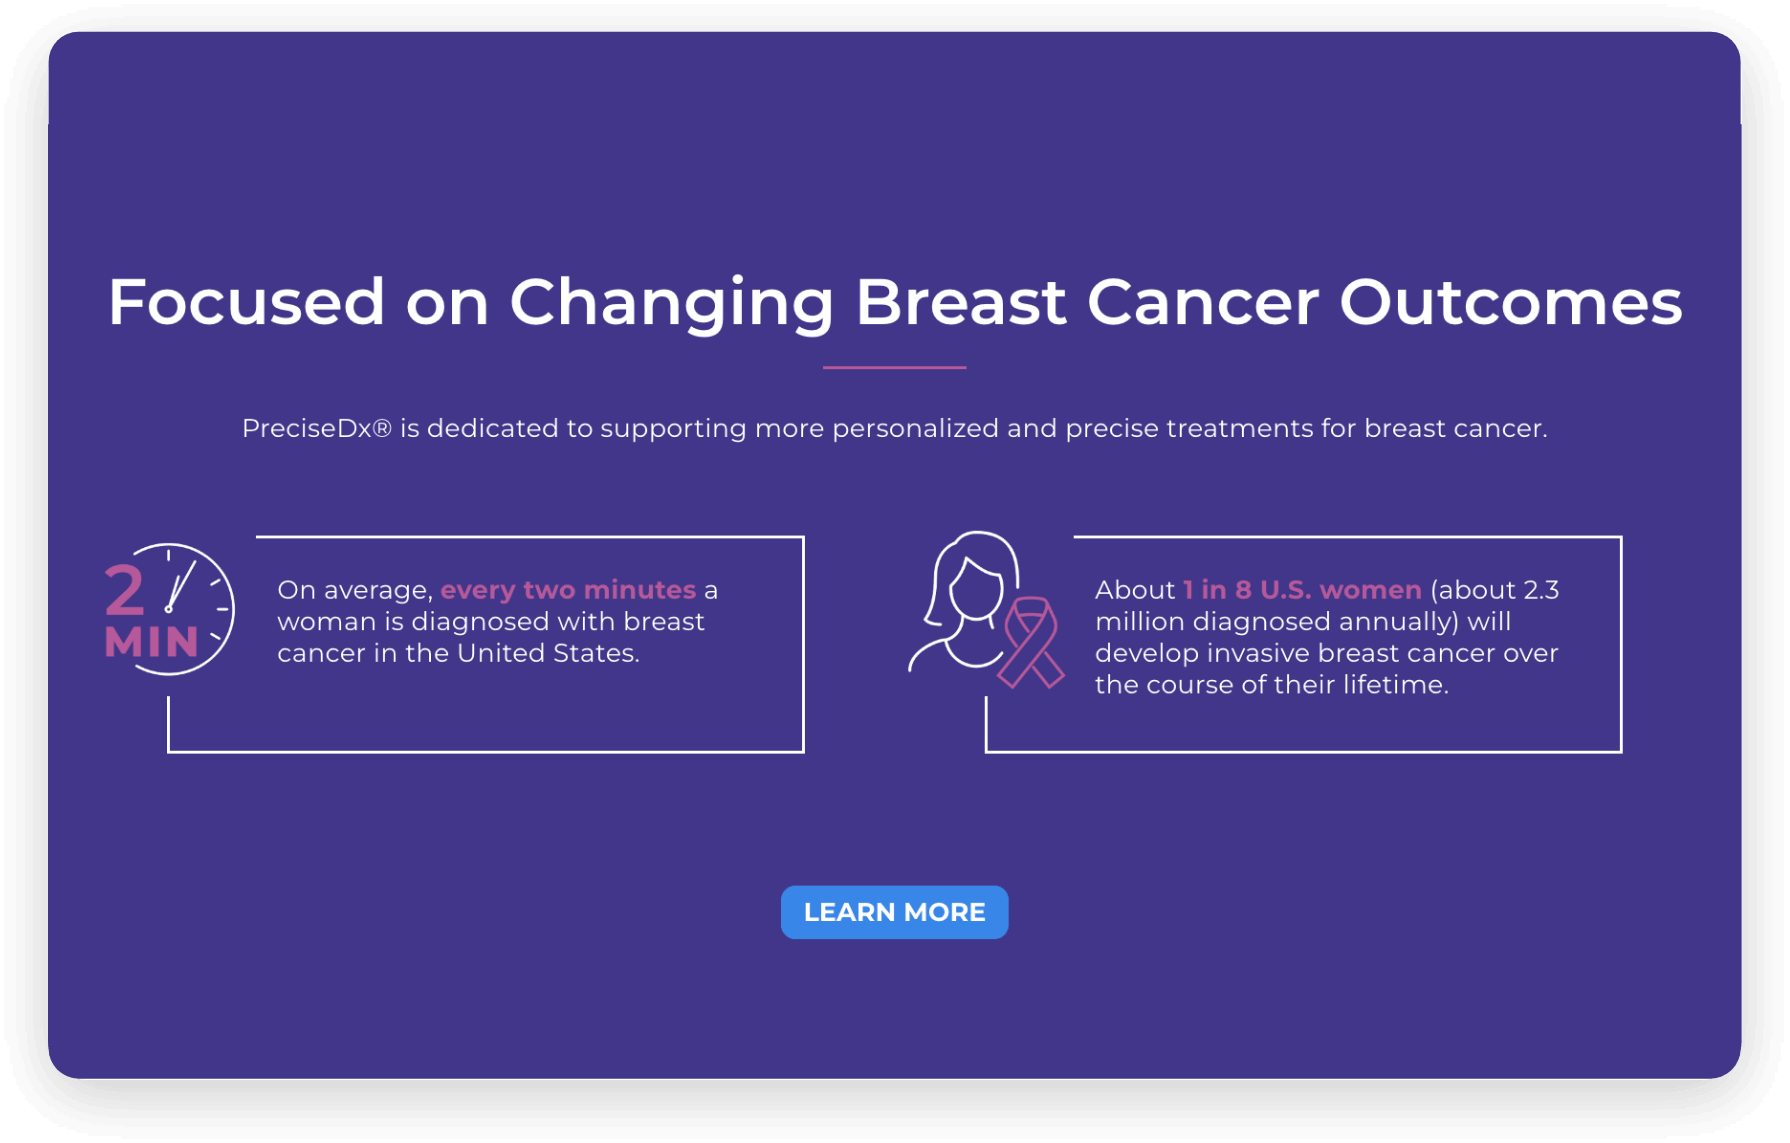Click the word 'Outcomes' in the heading
This screenshot has height=1143, width=1790.
(x=1511, y=302)
